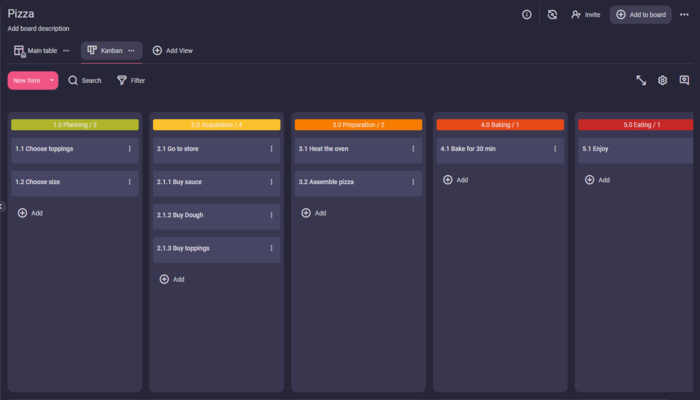Image resolution: width=700 pixels, height=400 pixels.
Task: Open the Kanban view options menu
Action: coord(131,50)
